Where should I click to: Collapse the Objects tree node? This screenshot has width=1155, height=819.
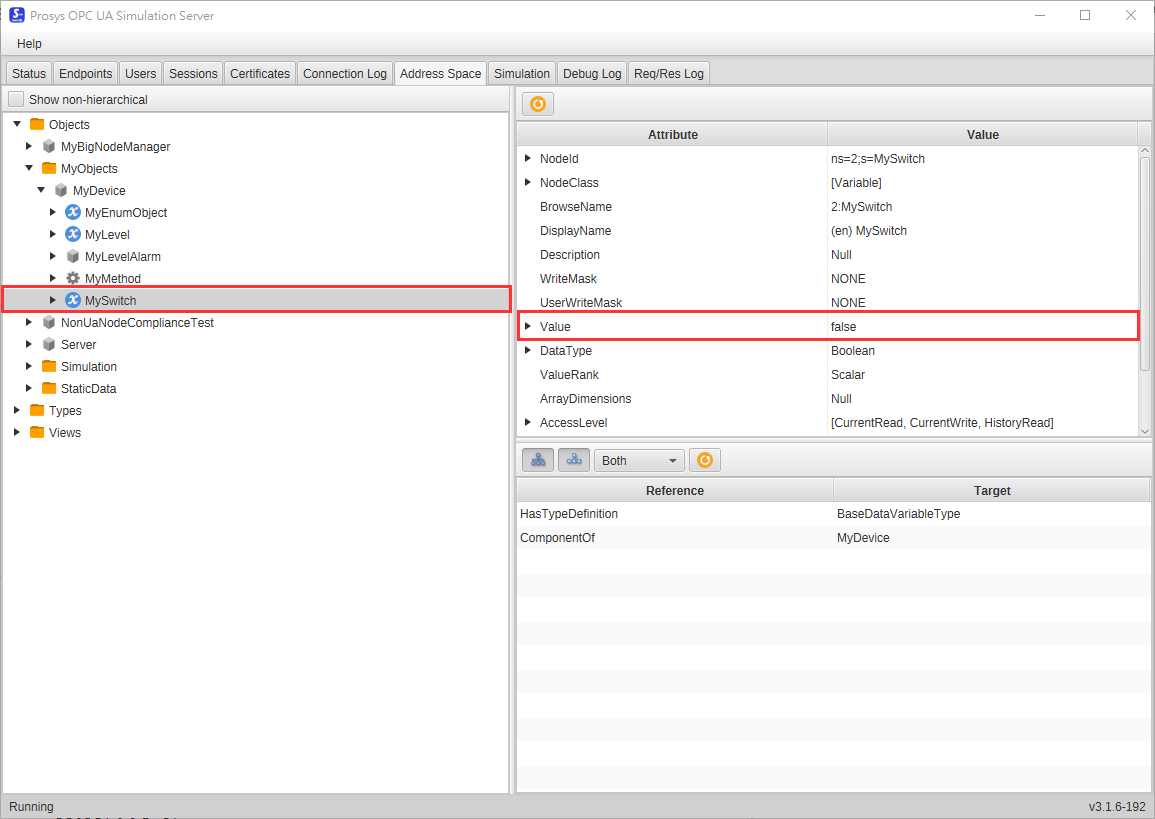[17, 124]
